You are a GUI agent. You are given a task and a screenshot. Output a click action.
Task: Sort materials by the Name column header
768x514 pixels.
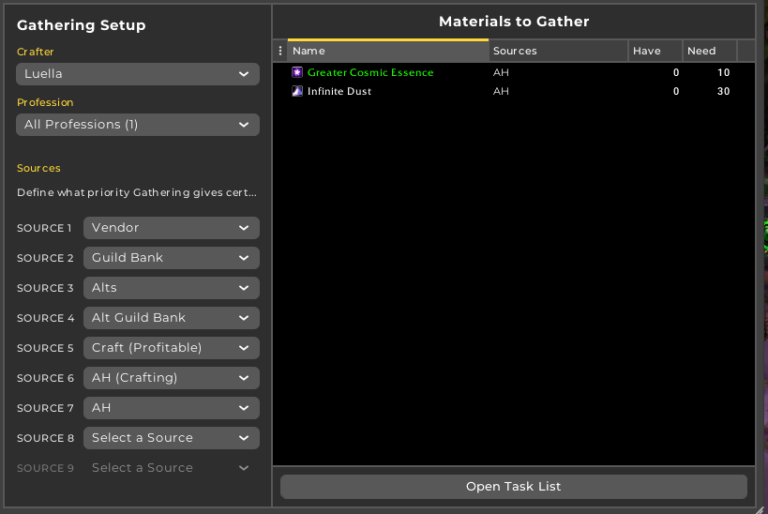point(388,51)
